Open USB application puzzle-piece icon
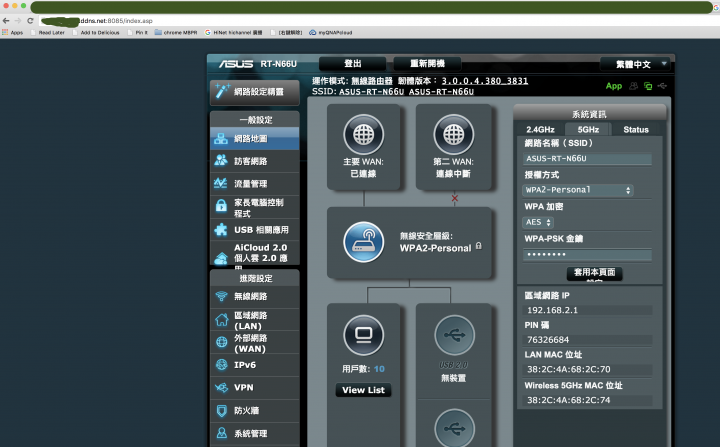 pos(221,229)
